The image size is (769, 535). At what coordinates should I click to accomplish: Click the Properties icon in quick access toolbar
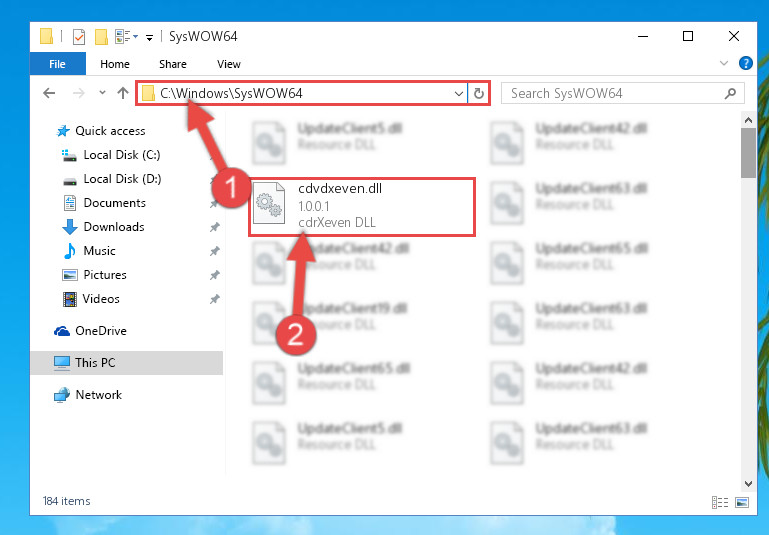click(78, 37)
